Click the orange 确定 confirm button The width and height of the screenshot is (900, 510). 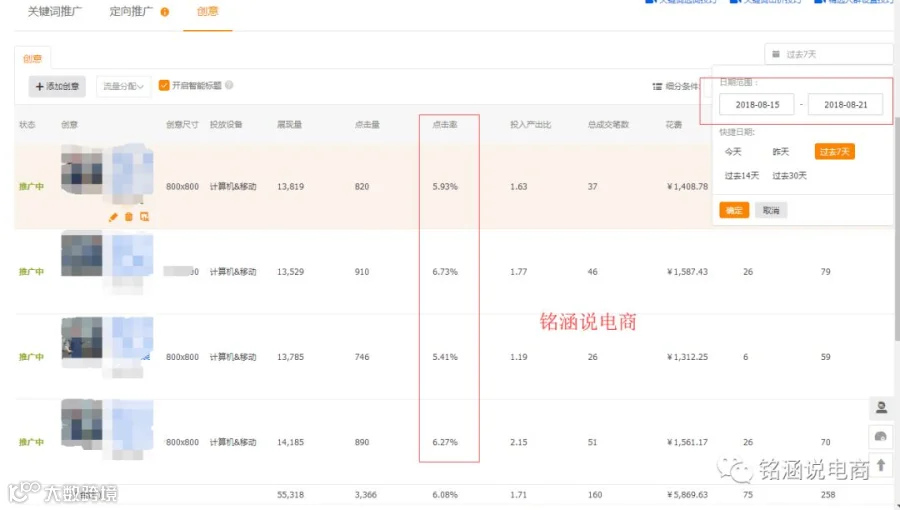pos(734,210)
